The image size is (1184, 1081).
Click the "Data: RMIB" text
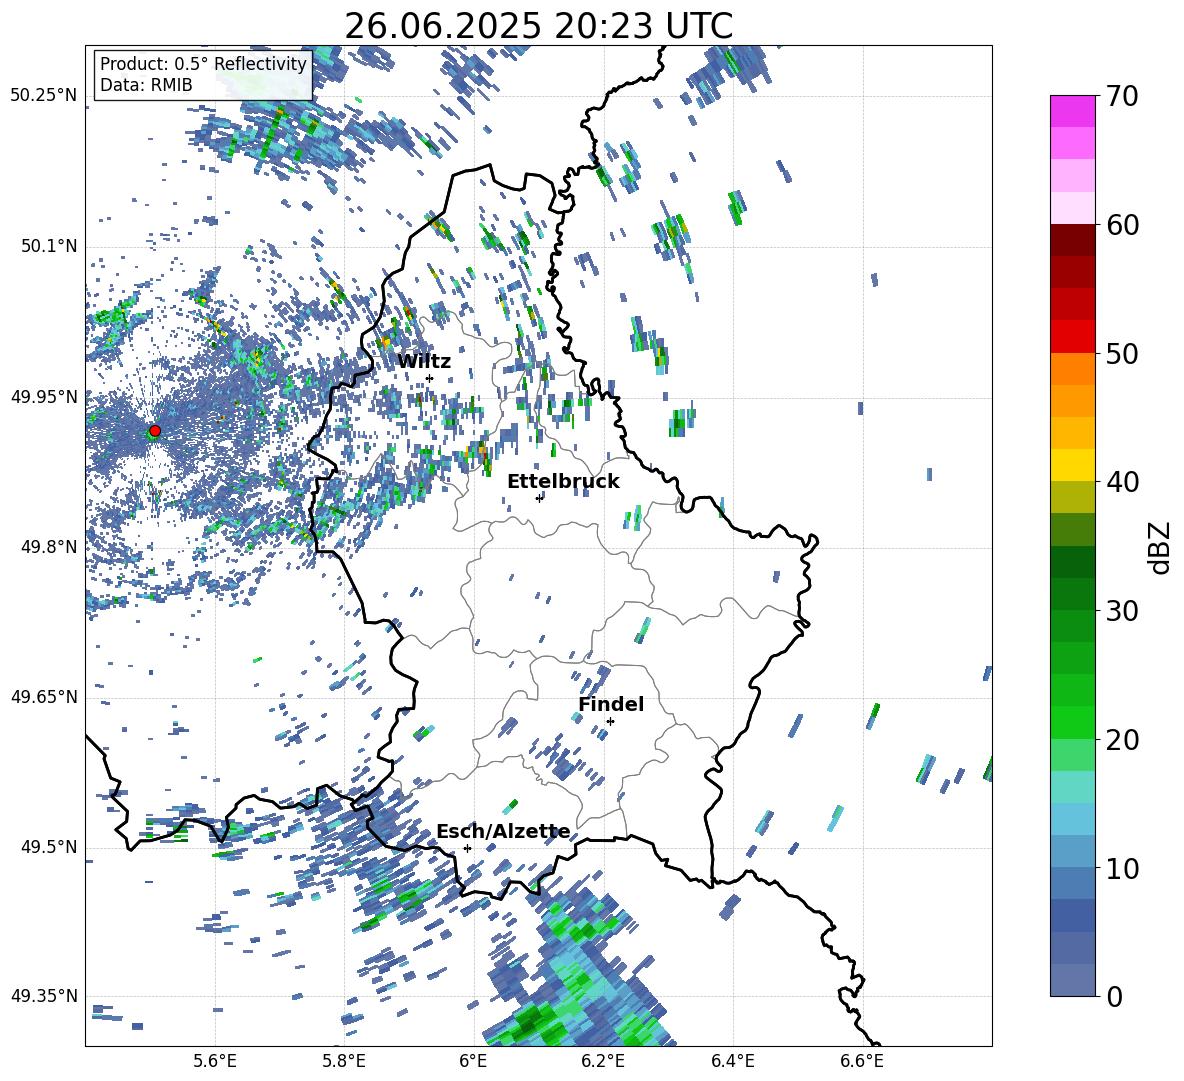[x=146, y=85]
